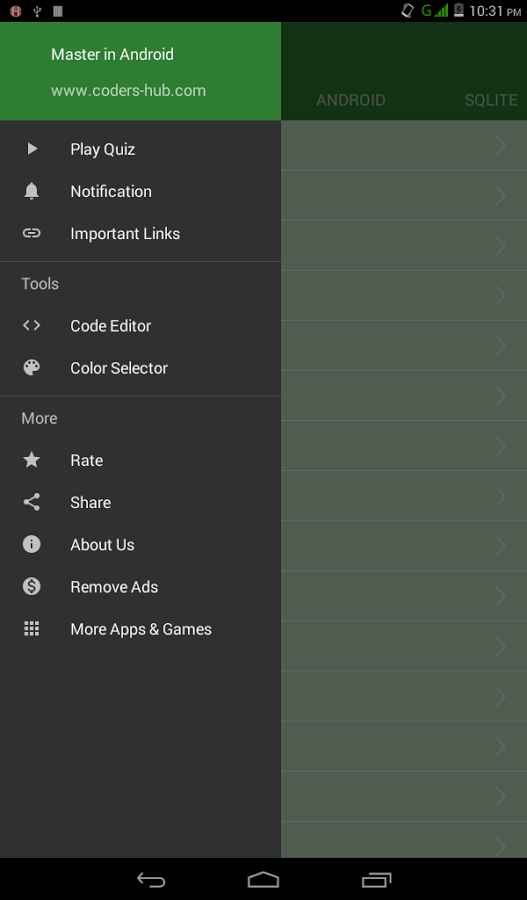Tap the Notification bell icon
This screenshot has width=527, height=900.
(x=32, y=191)
